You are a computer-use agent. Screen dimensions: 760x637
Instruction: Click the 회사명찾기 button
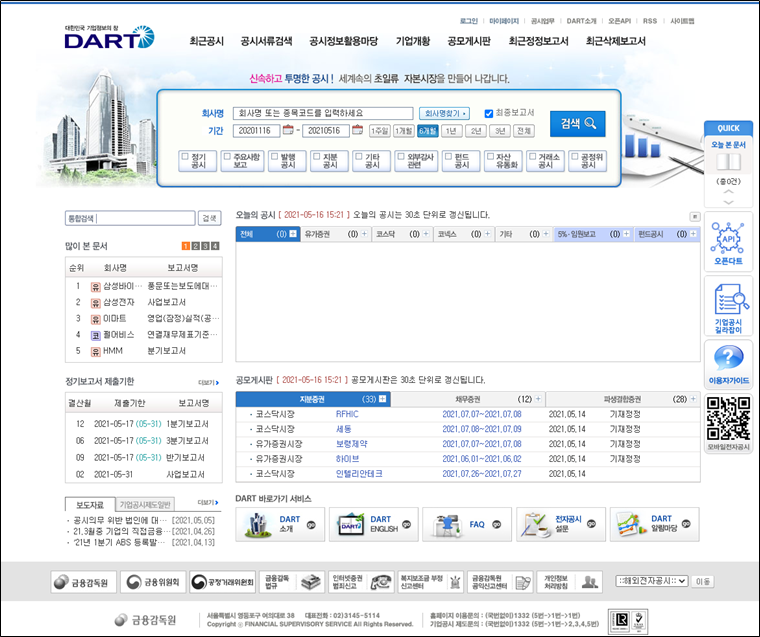(444, 113)
